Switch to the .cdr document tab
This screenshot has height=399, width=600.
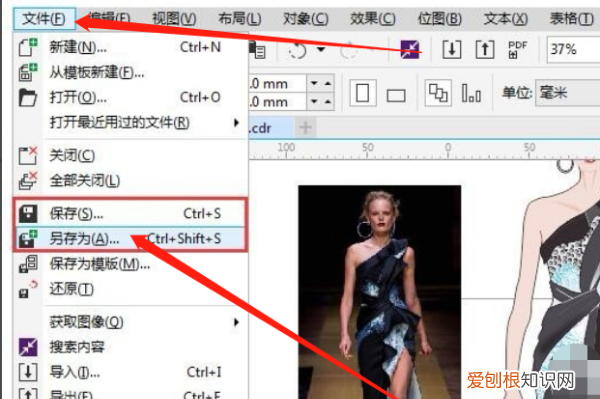click(x=271, y=127)
